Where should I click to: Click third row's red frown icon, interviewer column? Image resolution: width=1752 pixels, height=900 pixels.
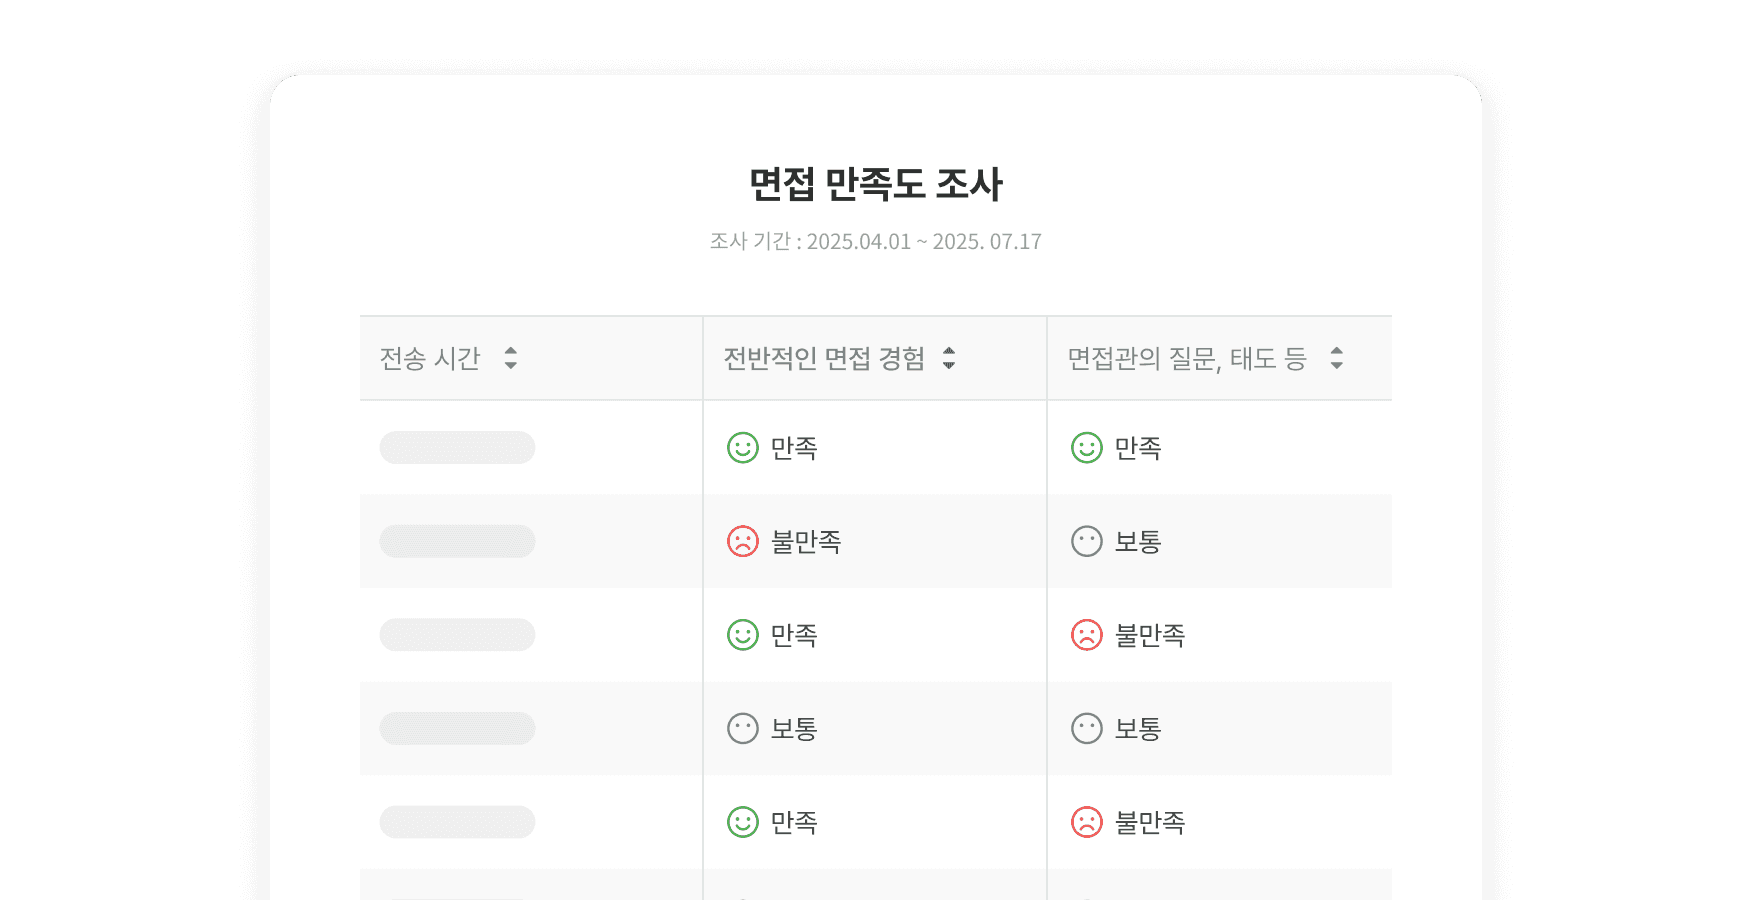pyautogui.click(x=1087, y=635)
